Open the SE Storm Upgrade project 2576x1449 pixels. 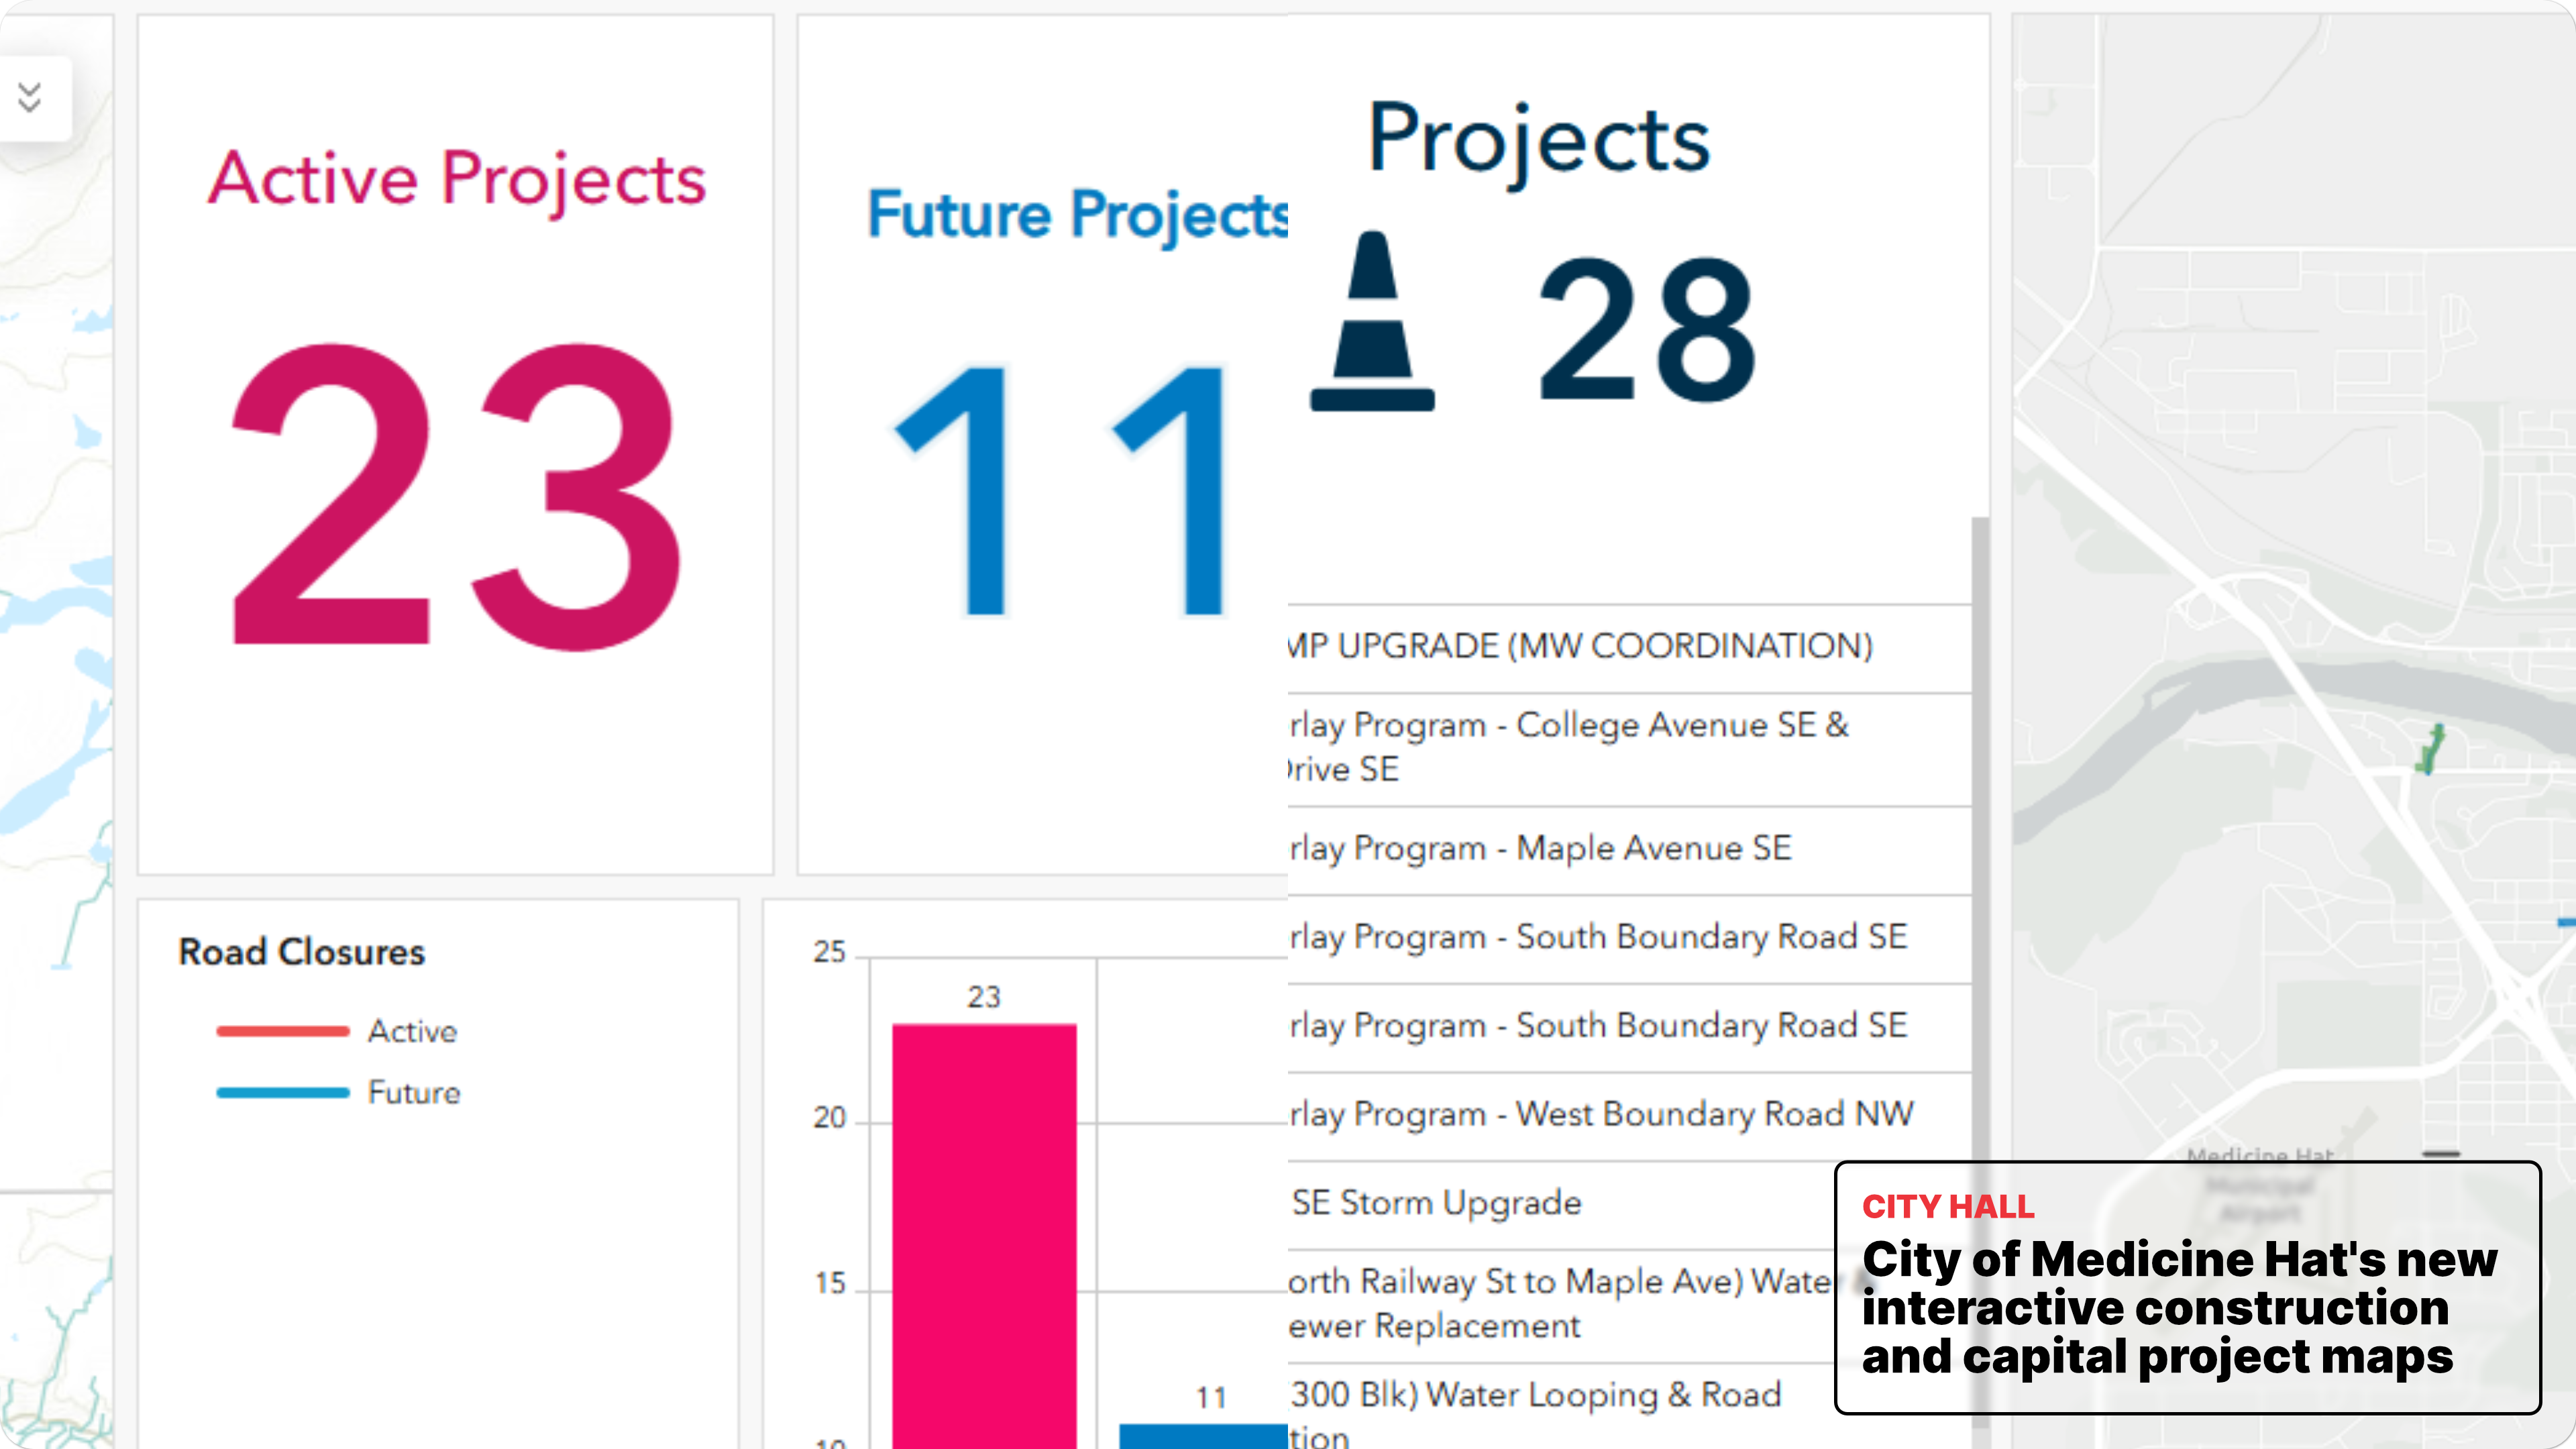pos(1437,1203)
